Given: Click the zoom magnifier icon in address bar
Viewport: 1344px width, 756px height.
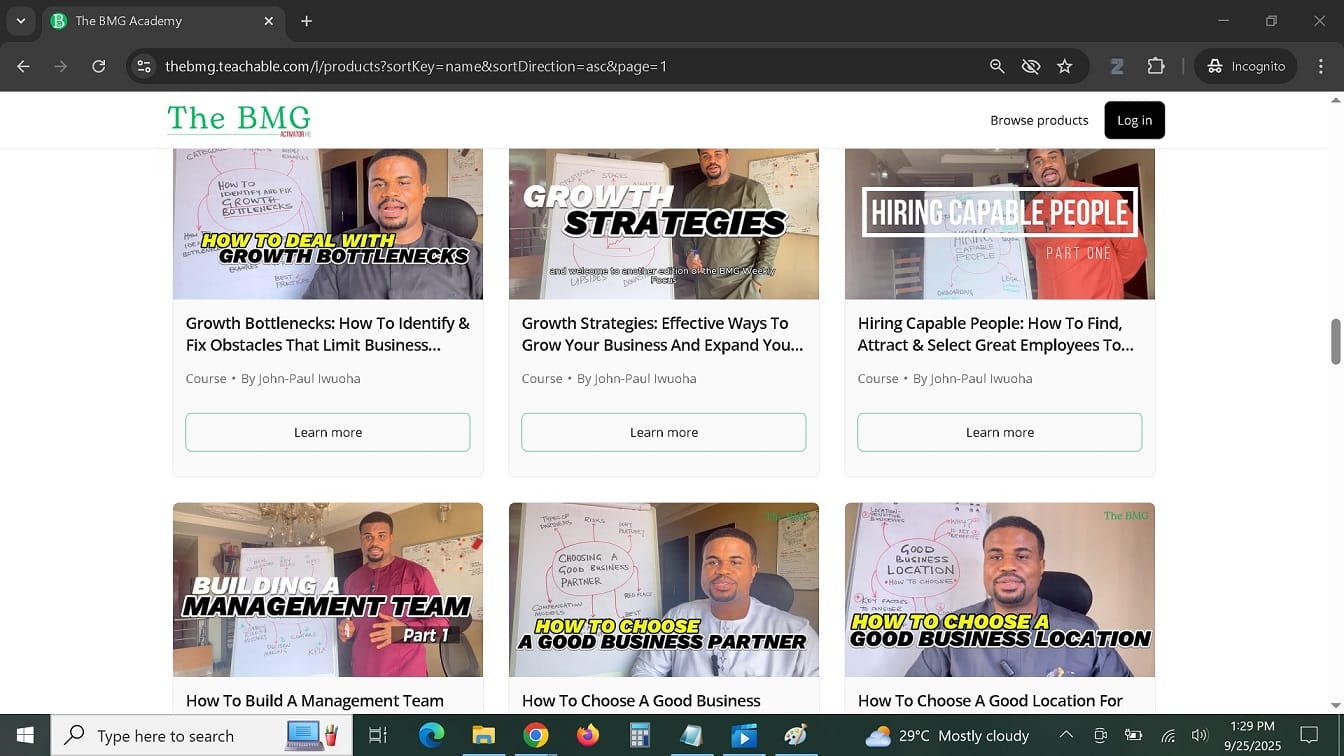Looking at the screenshot, I should pyautogui.click(x=997, y=66).
